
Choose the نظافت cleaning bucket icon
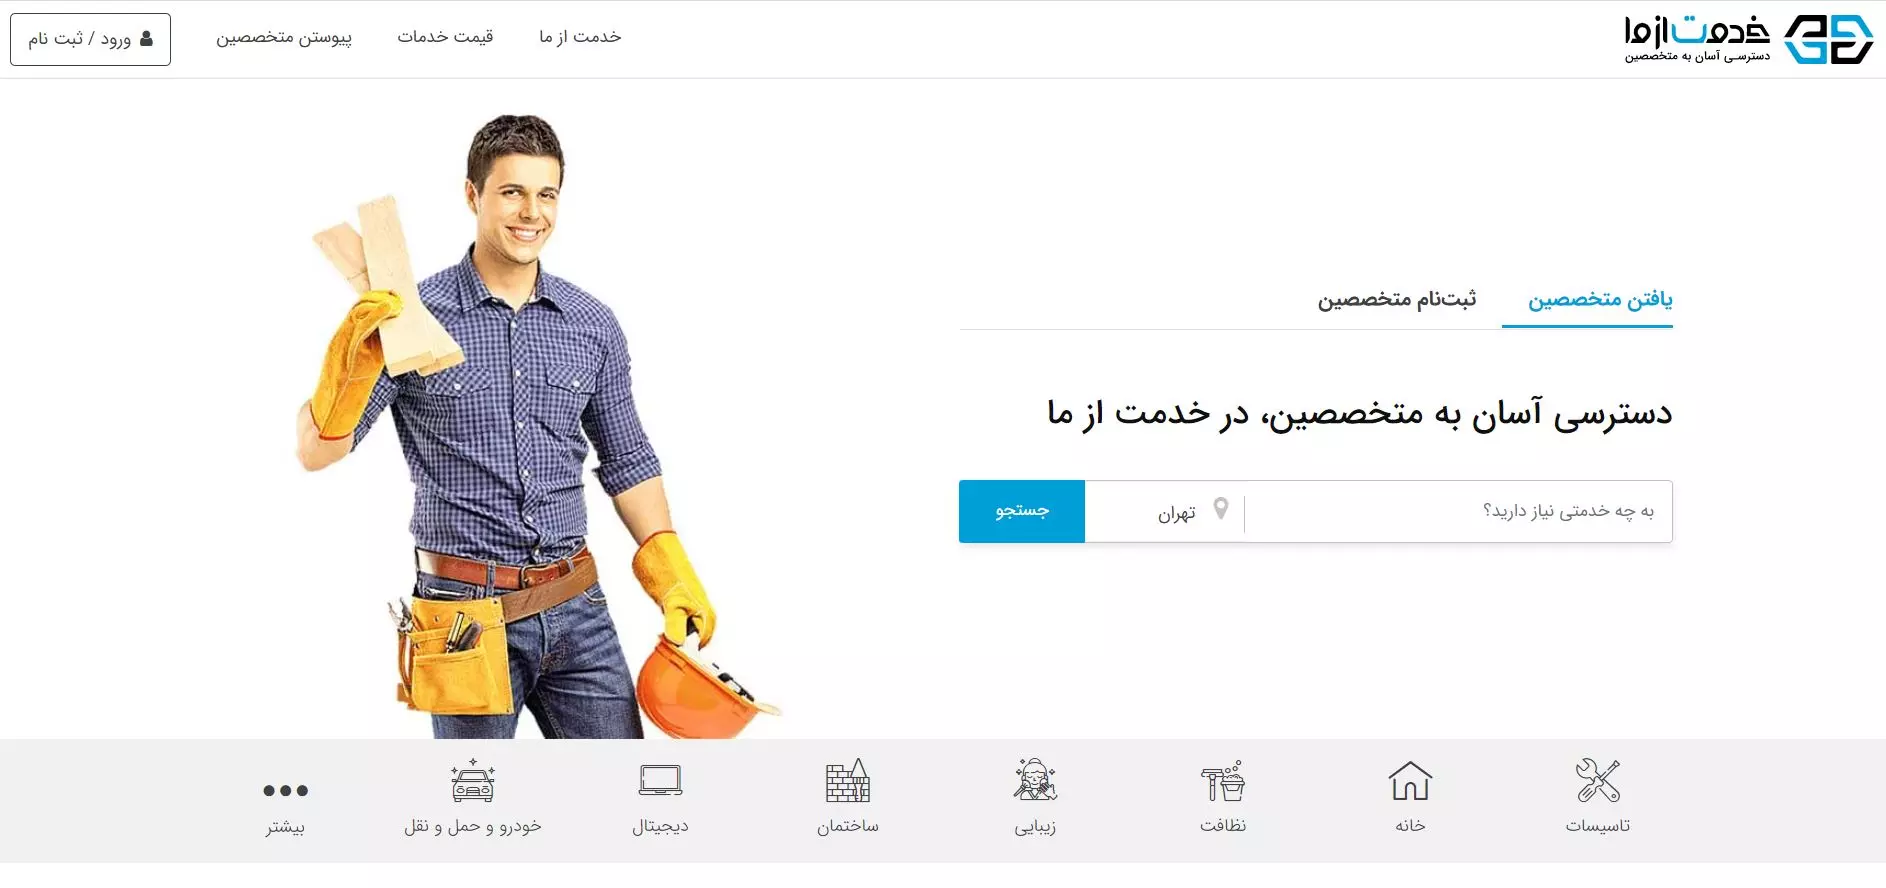[1223, 781]
